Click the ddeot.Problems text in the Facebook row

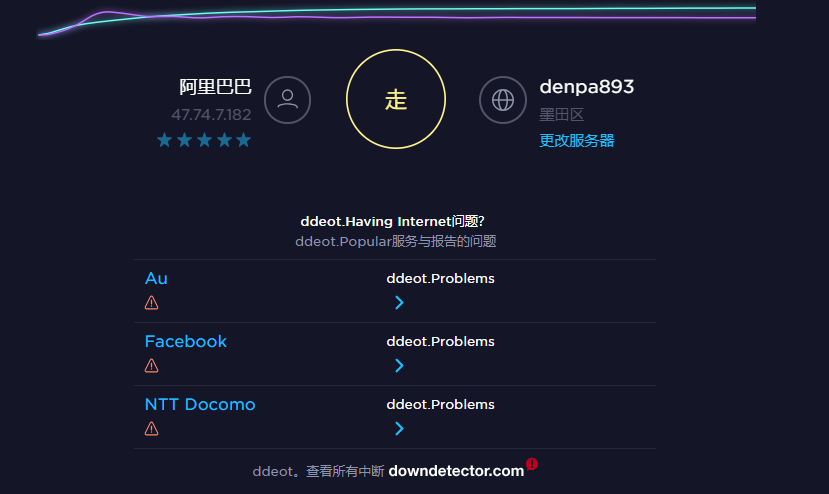(440, 342)
